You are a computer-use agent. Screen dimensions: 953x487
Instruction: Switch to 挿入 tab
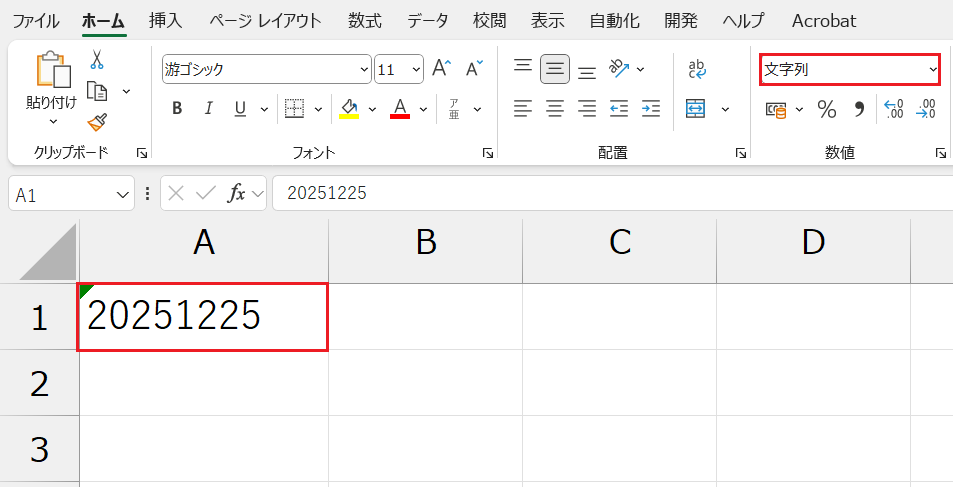point(165,21)
